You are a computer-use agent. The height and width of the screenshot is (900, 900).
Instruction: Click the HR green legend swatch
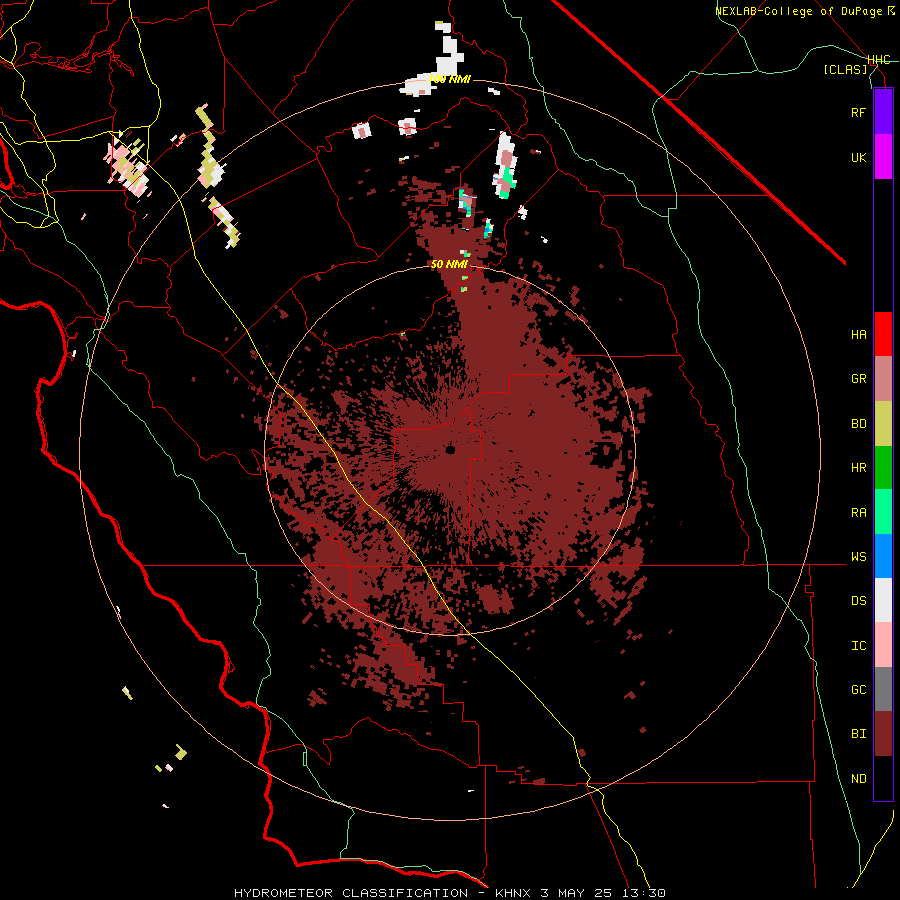pyautogui.click(x=883, y=468)
